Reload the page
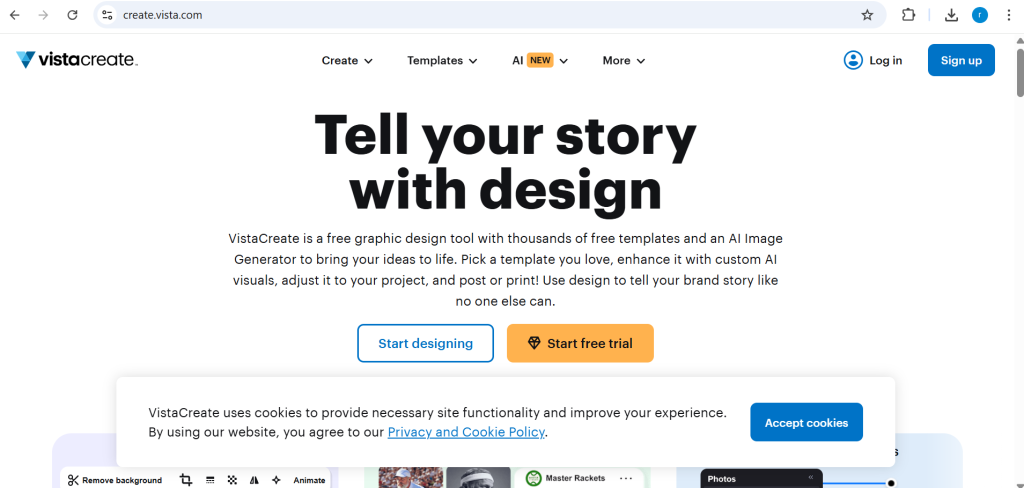The image size is (1024, 488). 72,15
